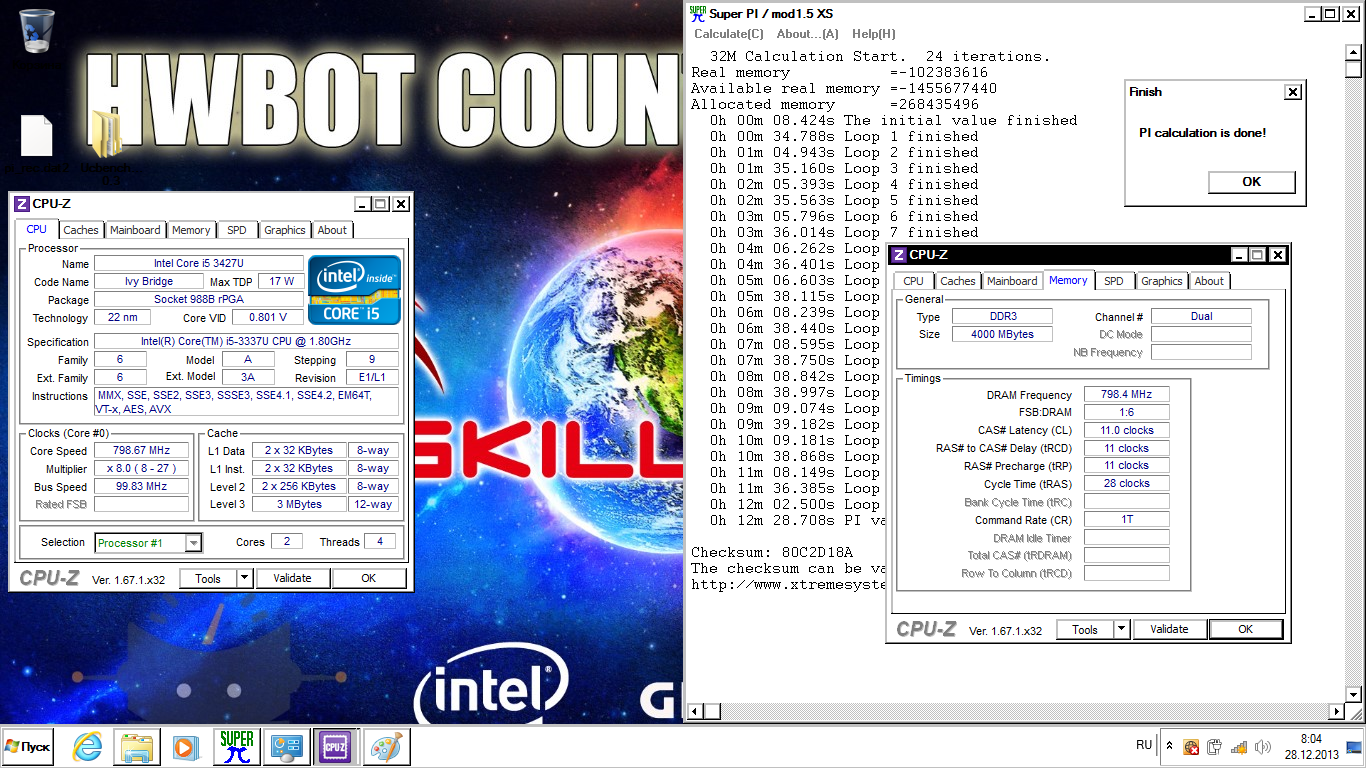Click CPU-Z Z icon in Memory window title

(x=899, y=255)
